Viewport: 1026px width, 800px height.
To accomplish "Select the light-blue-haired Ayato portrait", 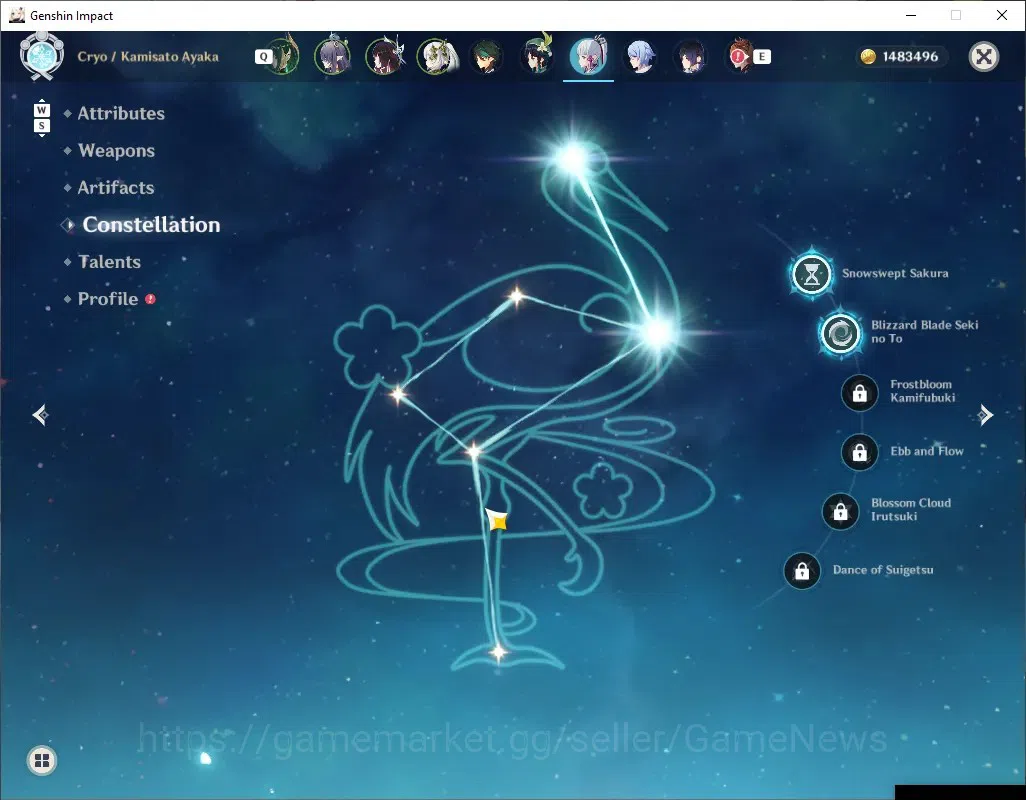I will (x=640, y=56).
